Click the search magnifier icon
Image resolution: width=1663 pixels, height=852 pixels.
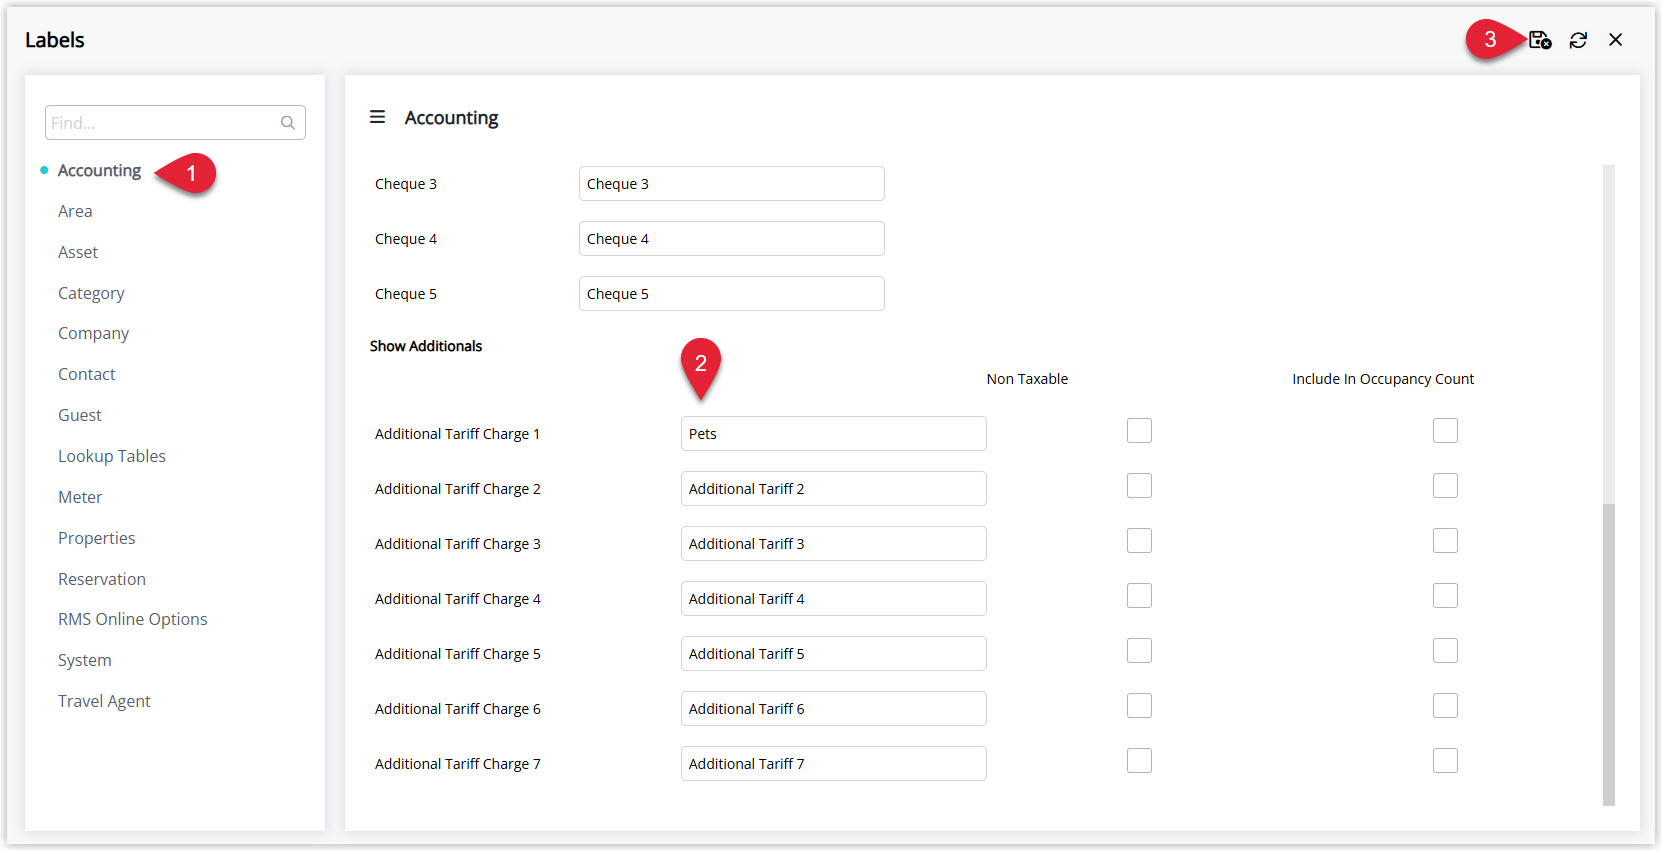pos(288,123)
